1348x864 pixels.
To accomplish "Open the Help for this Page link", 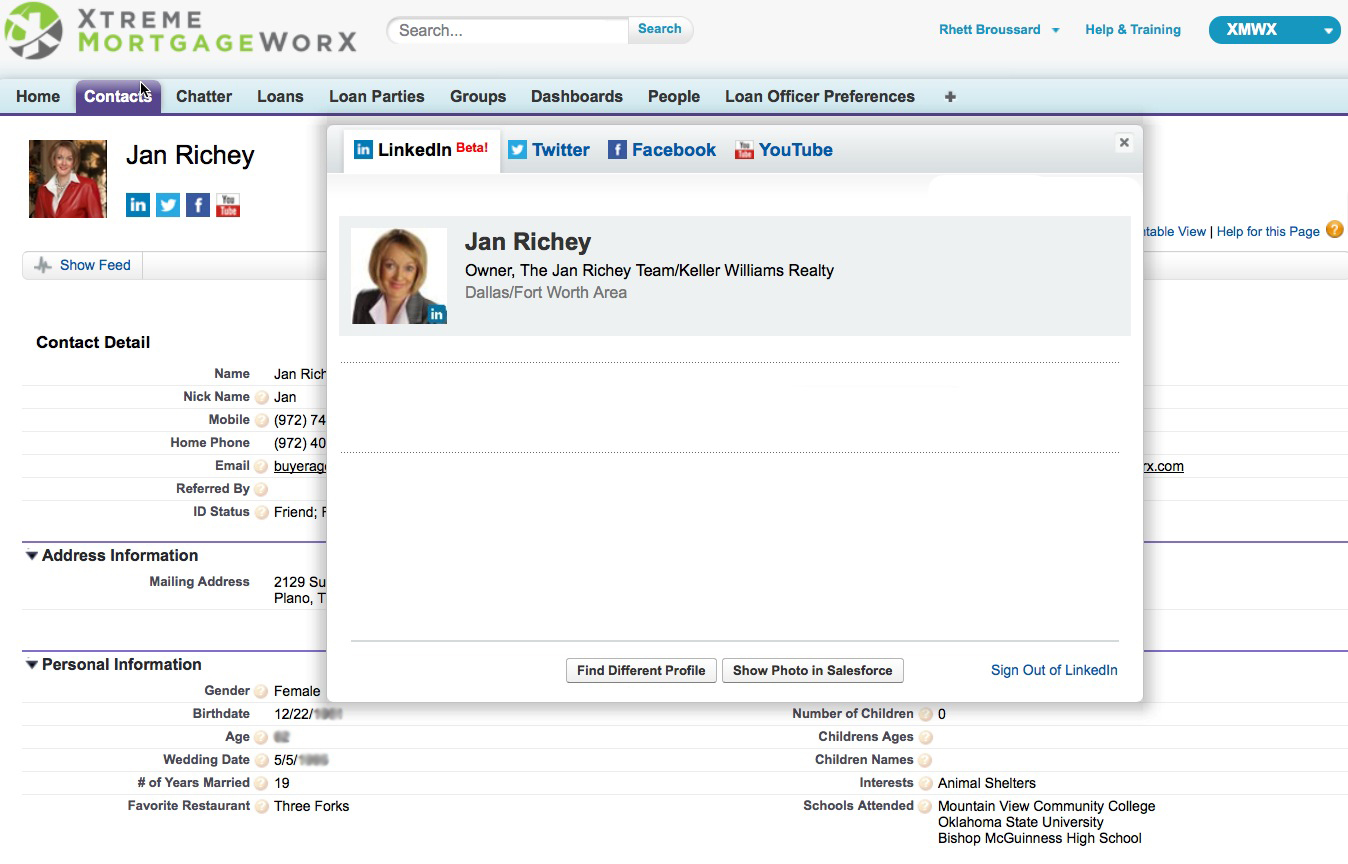I will (1268, 231).
